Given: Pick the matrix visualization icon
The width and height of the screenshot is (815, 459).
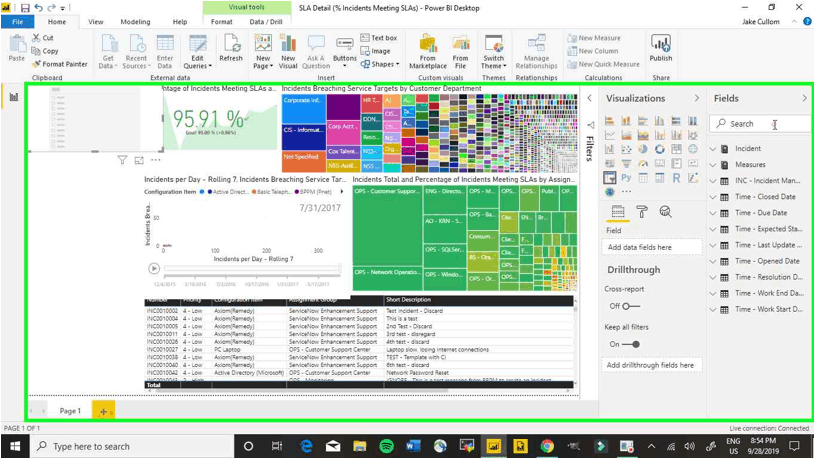Looking at the screenshot, I should point(660,178).
